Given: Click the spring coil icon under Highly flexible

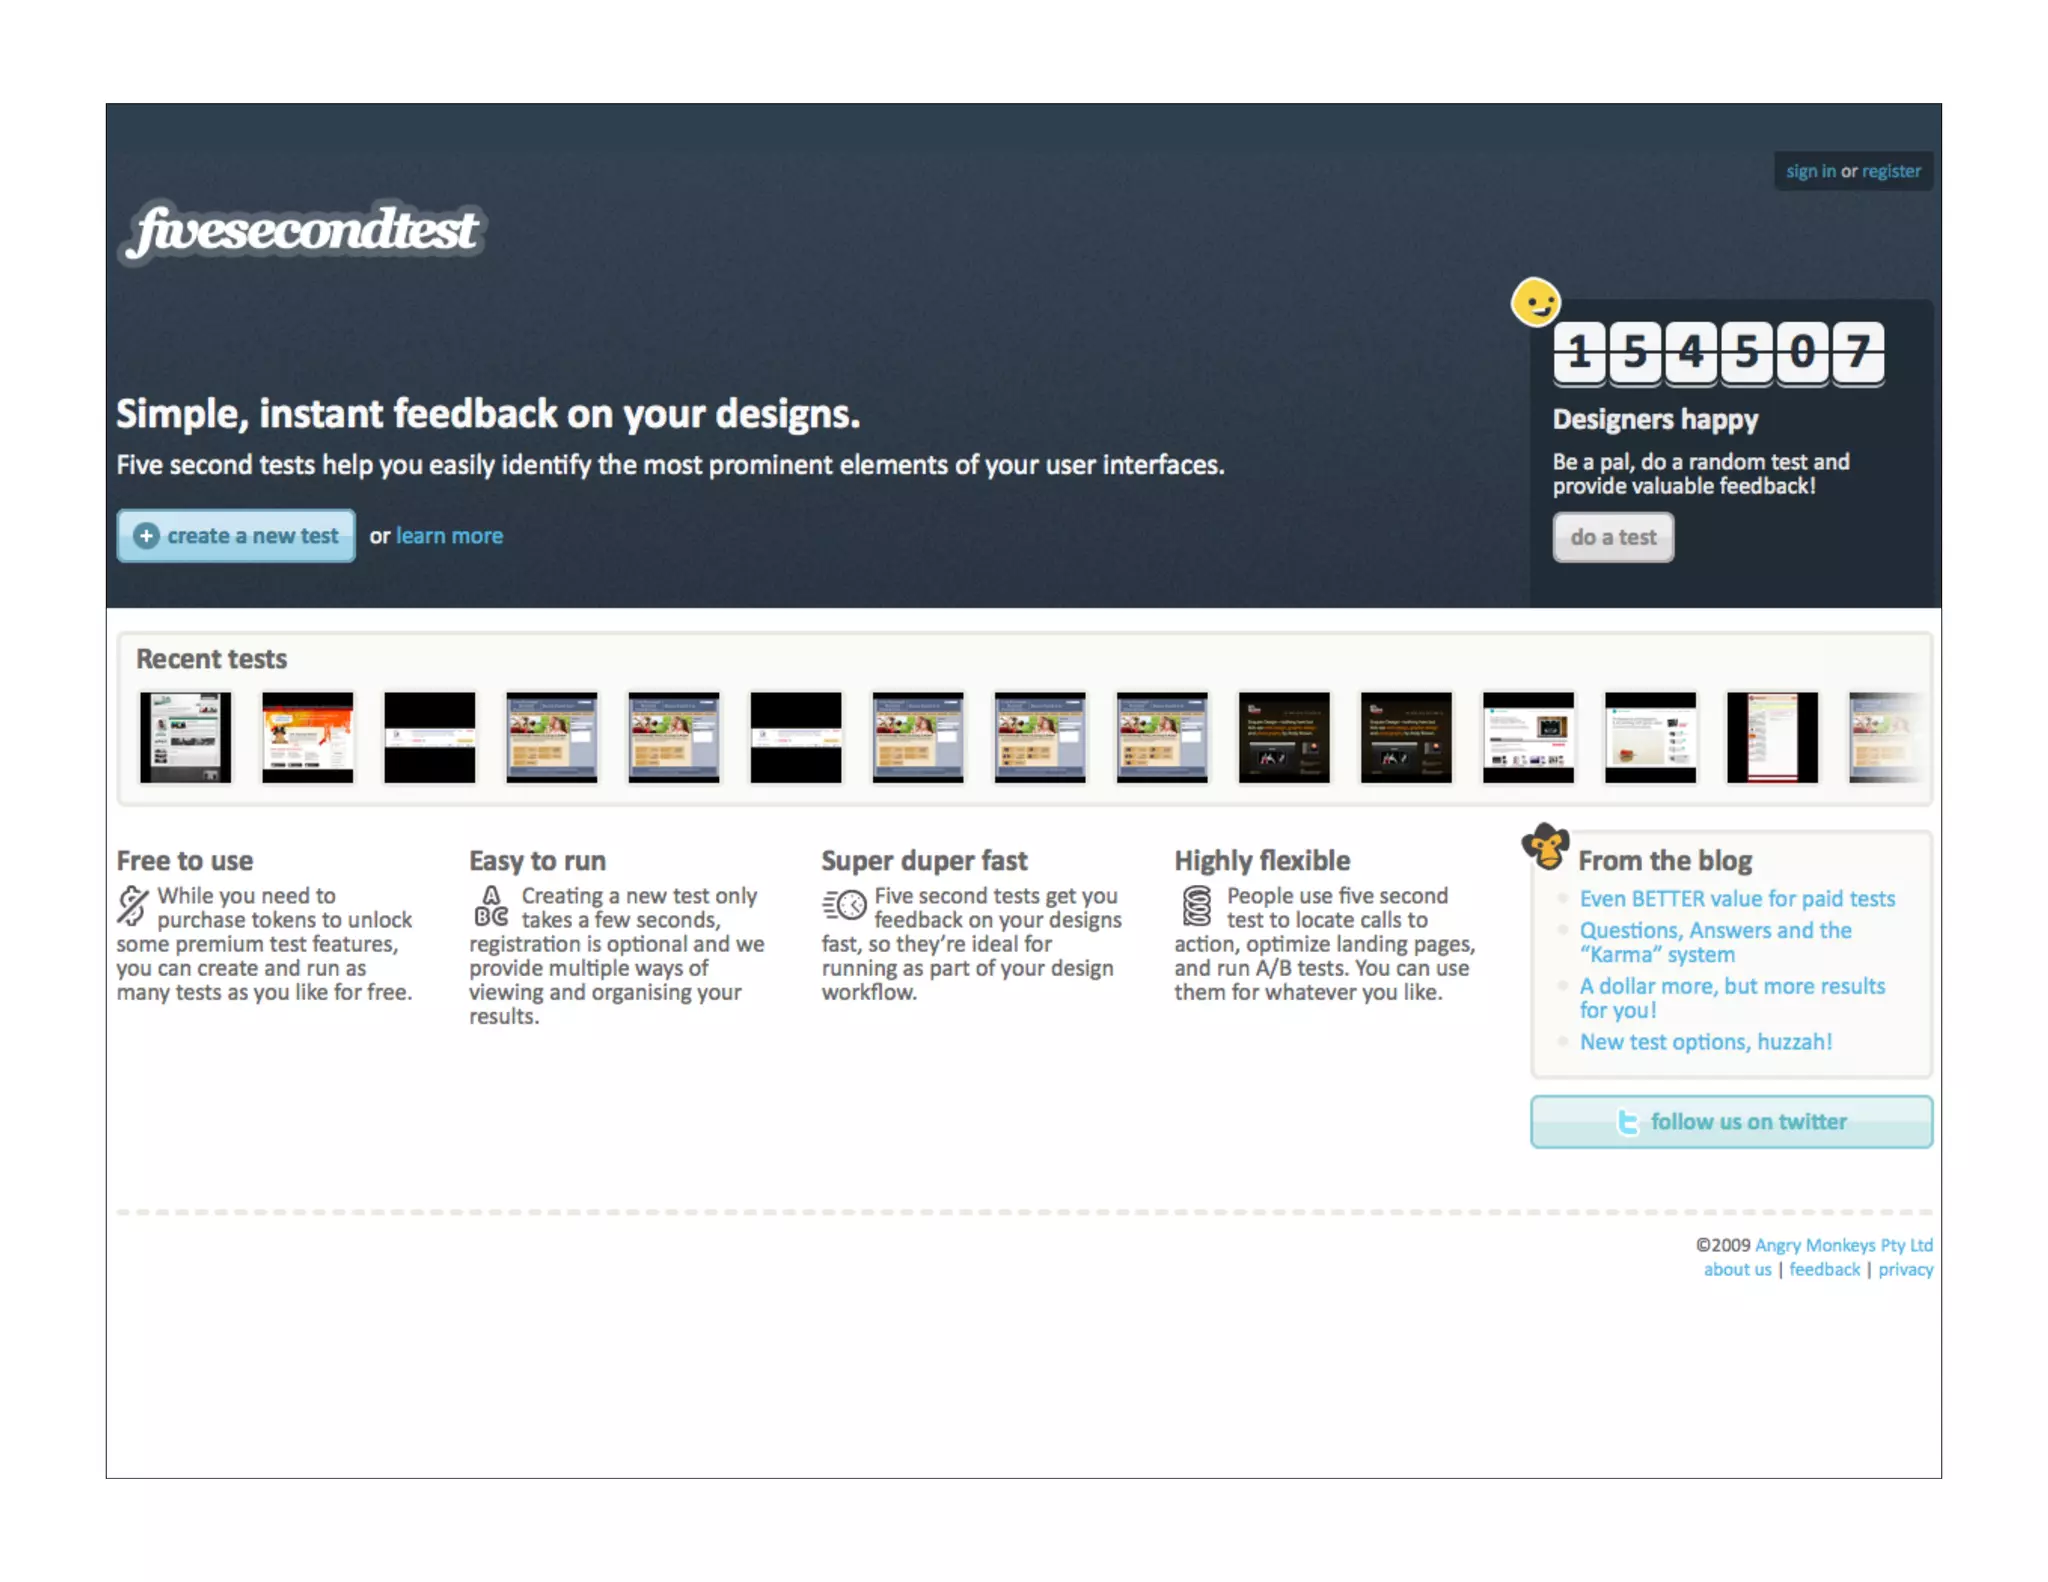Looking at the screenshot, I should [1196, 906].
